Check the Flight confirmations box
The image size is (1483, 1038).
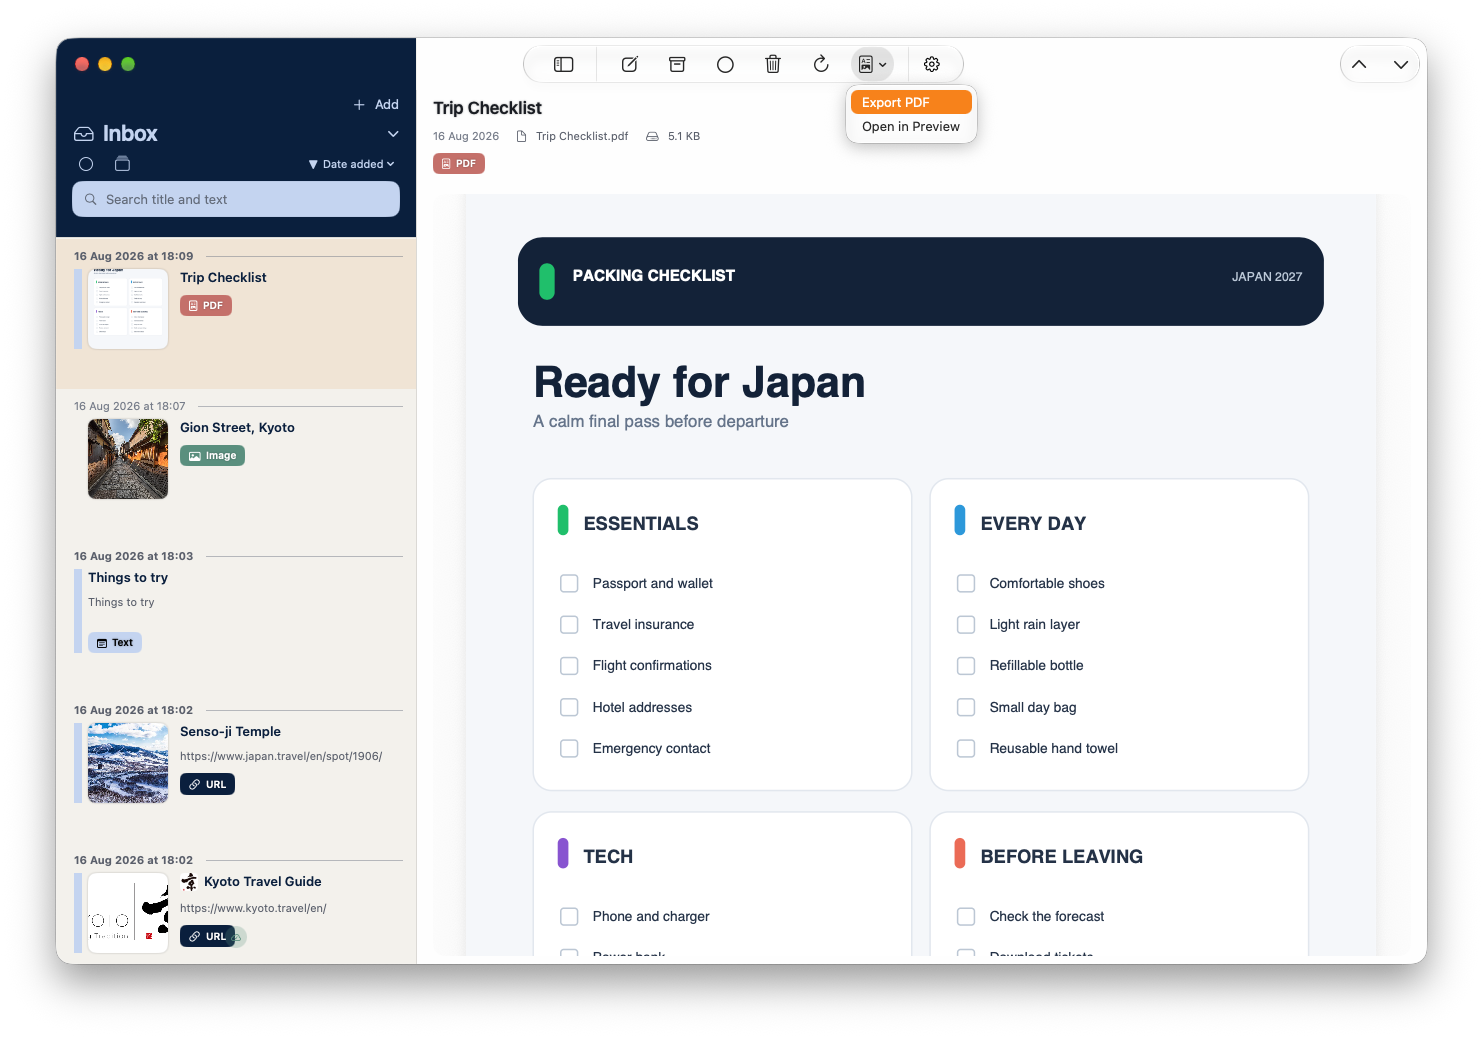[569, 665]
